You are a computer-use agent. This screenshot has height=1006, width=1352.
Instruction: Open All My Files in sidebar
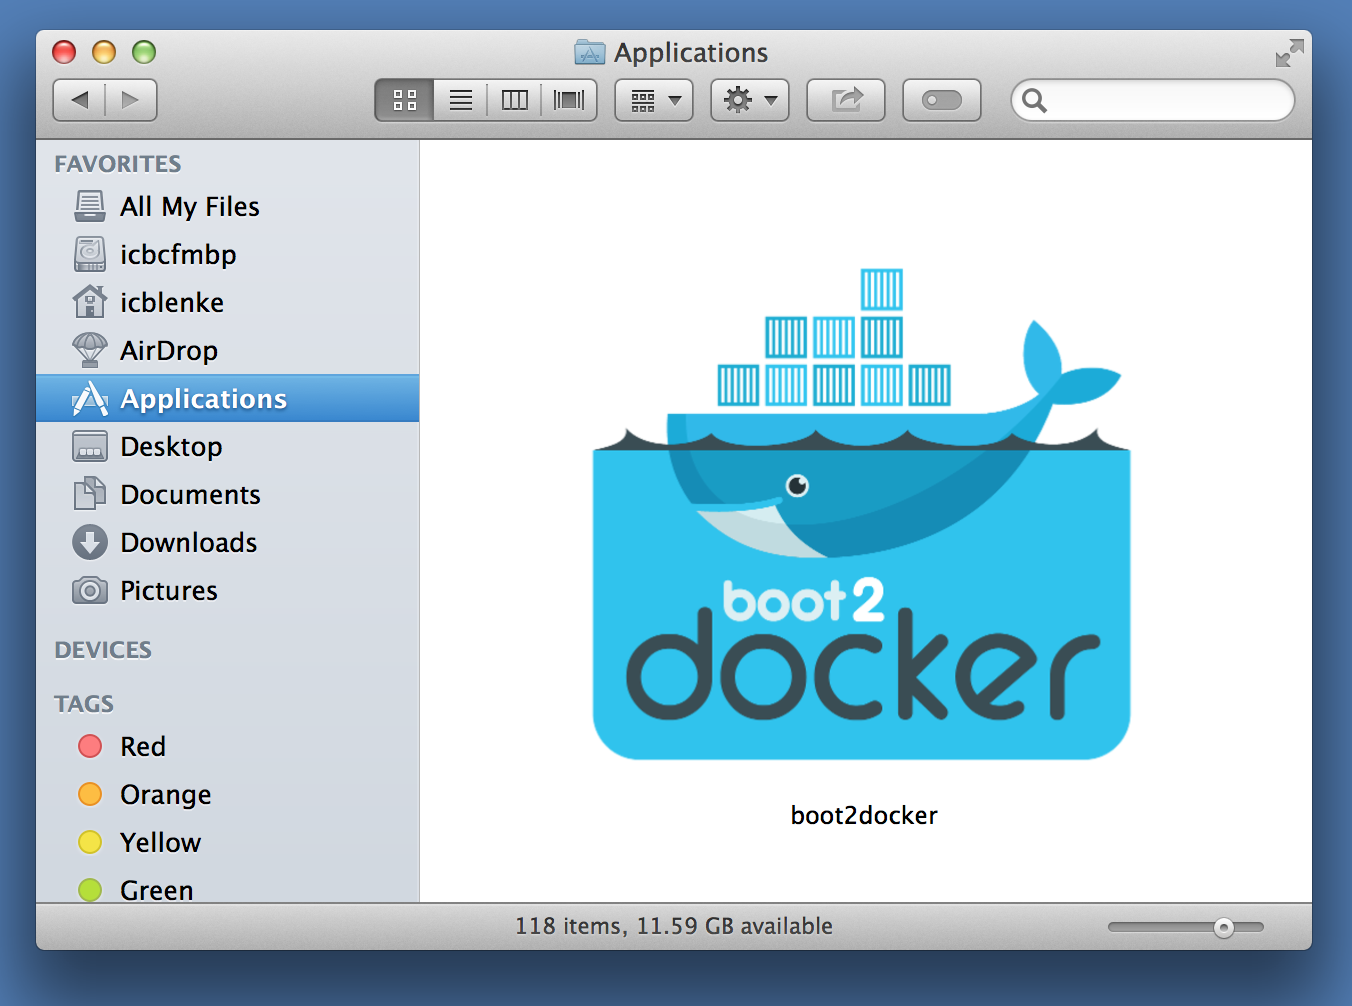pos(227,206)
